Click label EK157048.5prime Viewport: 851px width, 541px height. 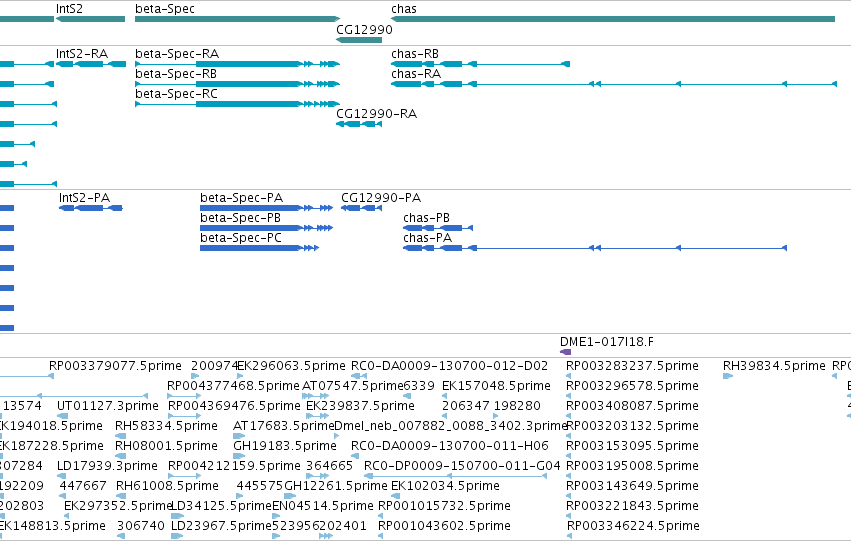[497, 386]
